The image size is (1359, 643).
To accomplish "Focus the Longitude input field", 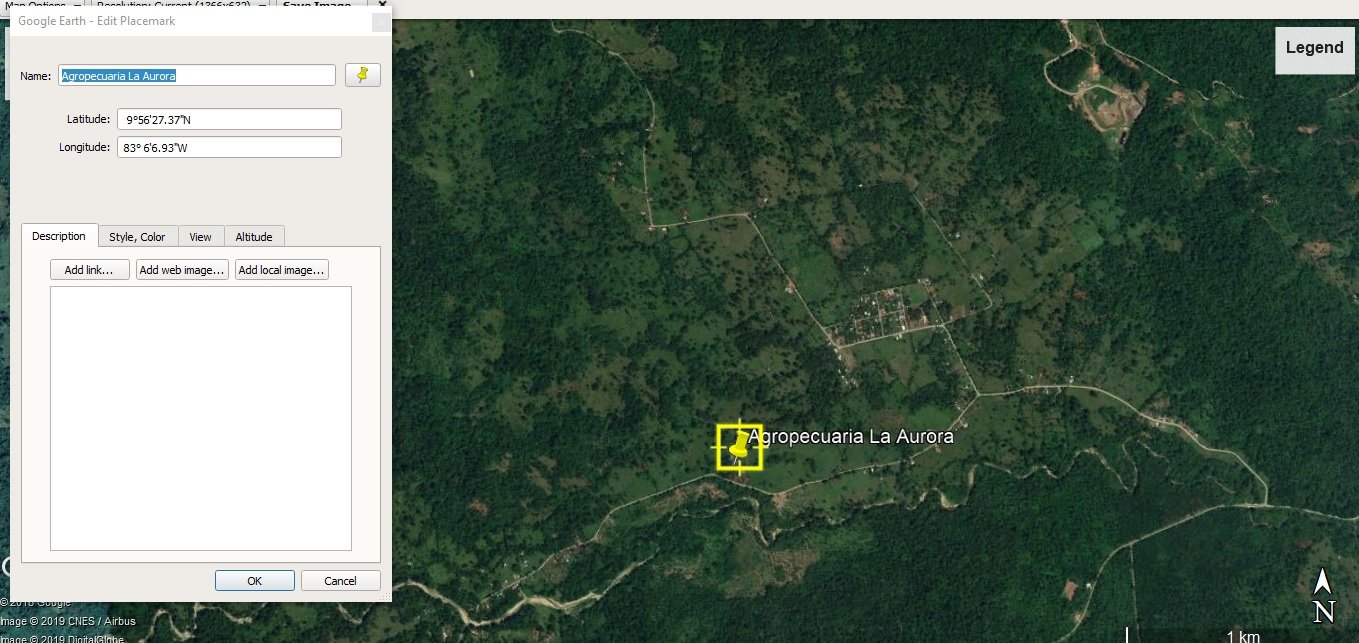I will pos(229,148).
